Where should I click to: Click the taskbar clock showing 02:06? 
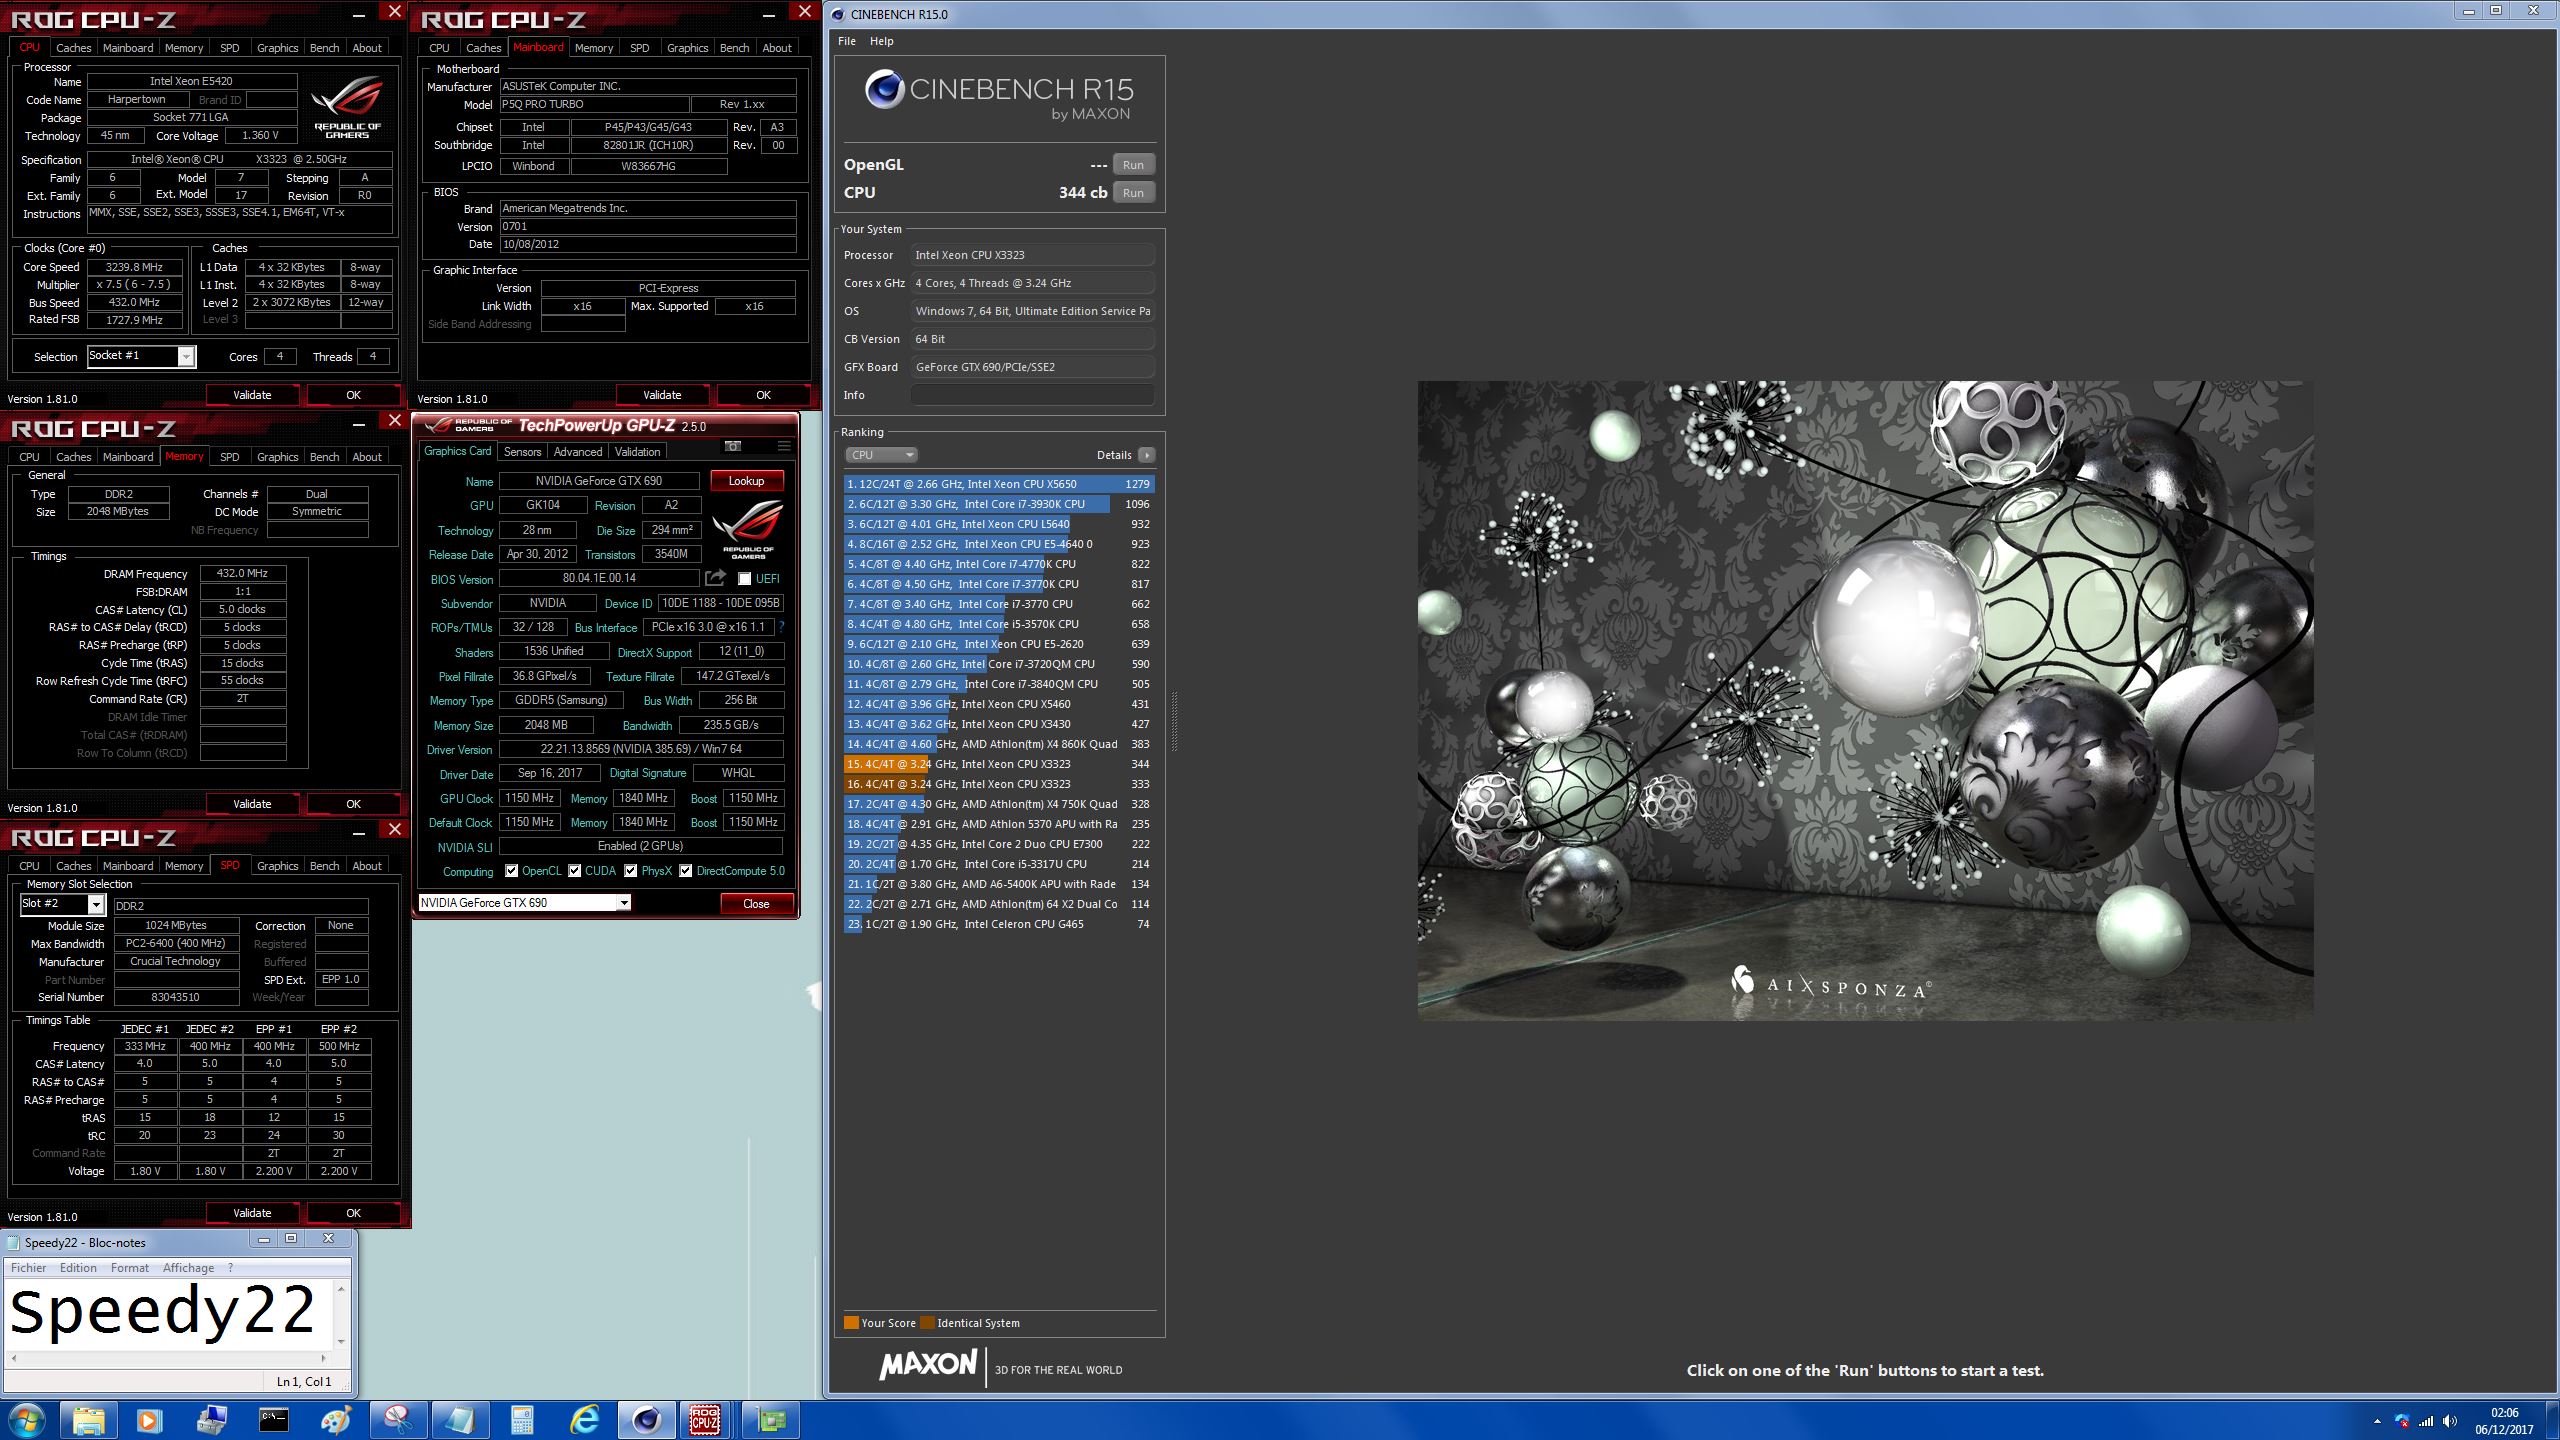[x=2504, y=1413]
